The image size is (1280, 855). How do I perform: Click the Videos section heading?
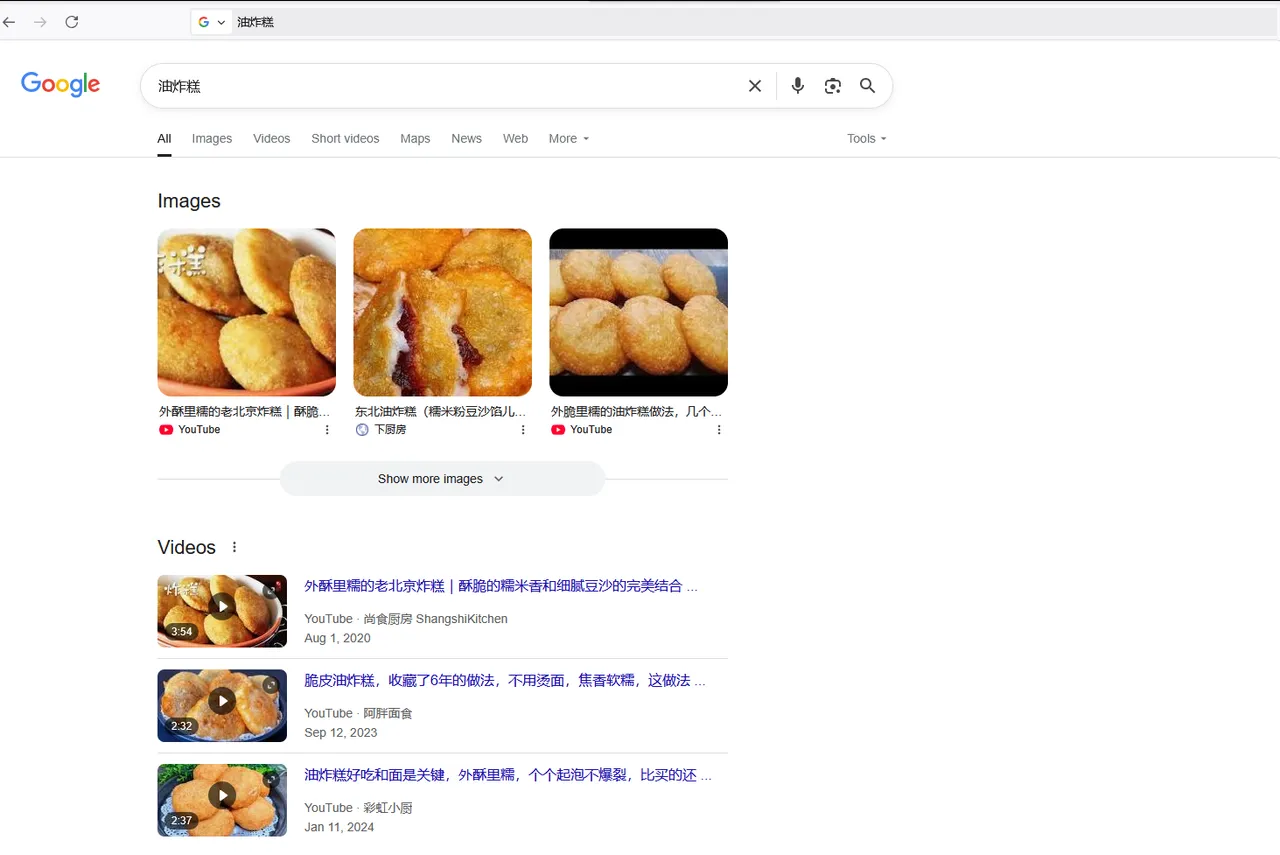click(187, 547)
